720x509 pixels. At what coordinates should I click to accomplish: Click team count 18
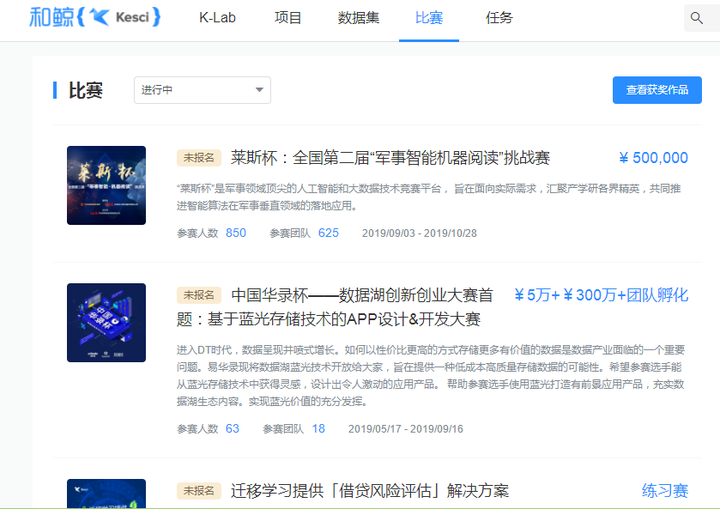(x=319, y=429)
